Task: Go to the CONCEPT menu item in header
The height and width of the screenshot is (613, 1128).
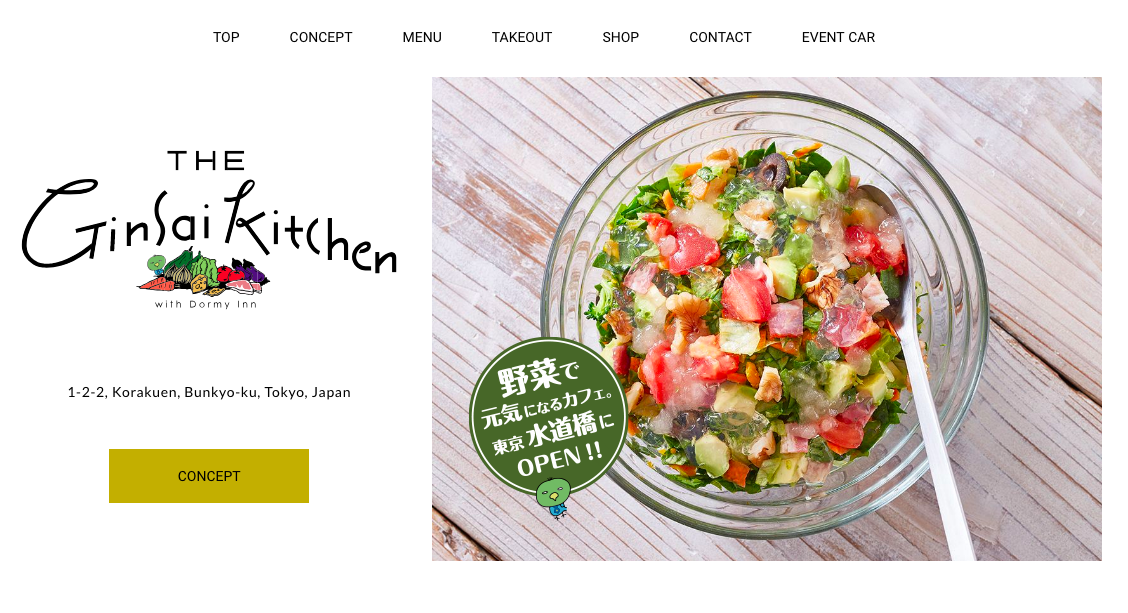Action: 321,37
